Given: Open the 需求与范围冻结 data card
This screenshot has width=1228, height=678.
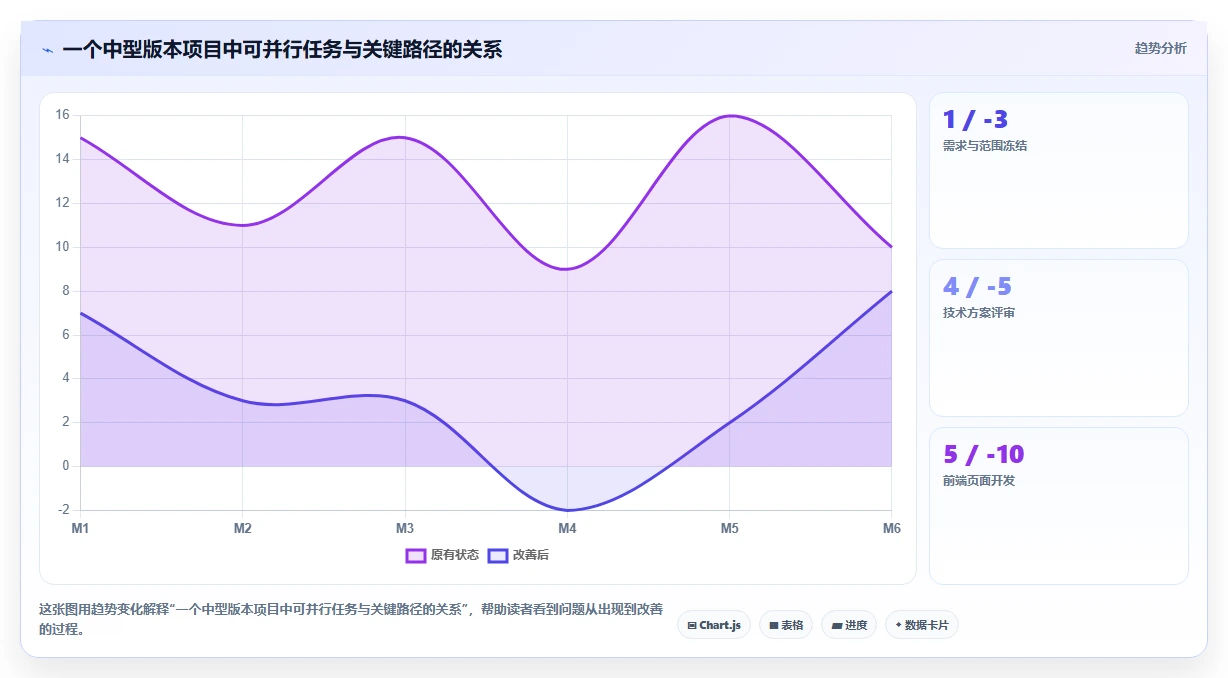Looking at the screenshot, I should [x=1059, y=170].
